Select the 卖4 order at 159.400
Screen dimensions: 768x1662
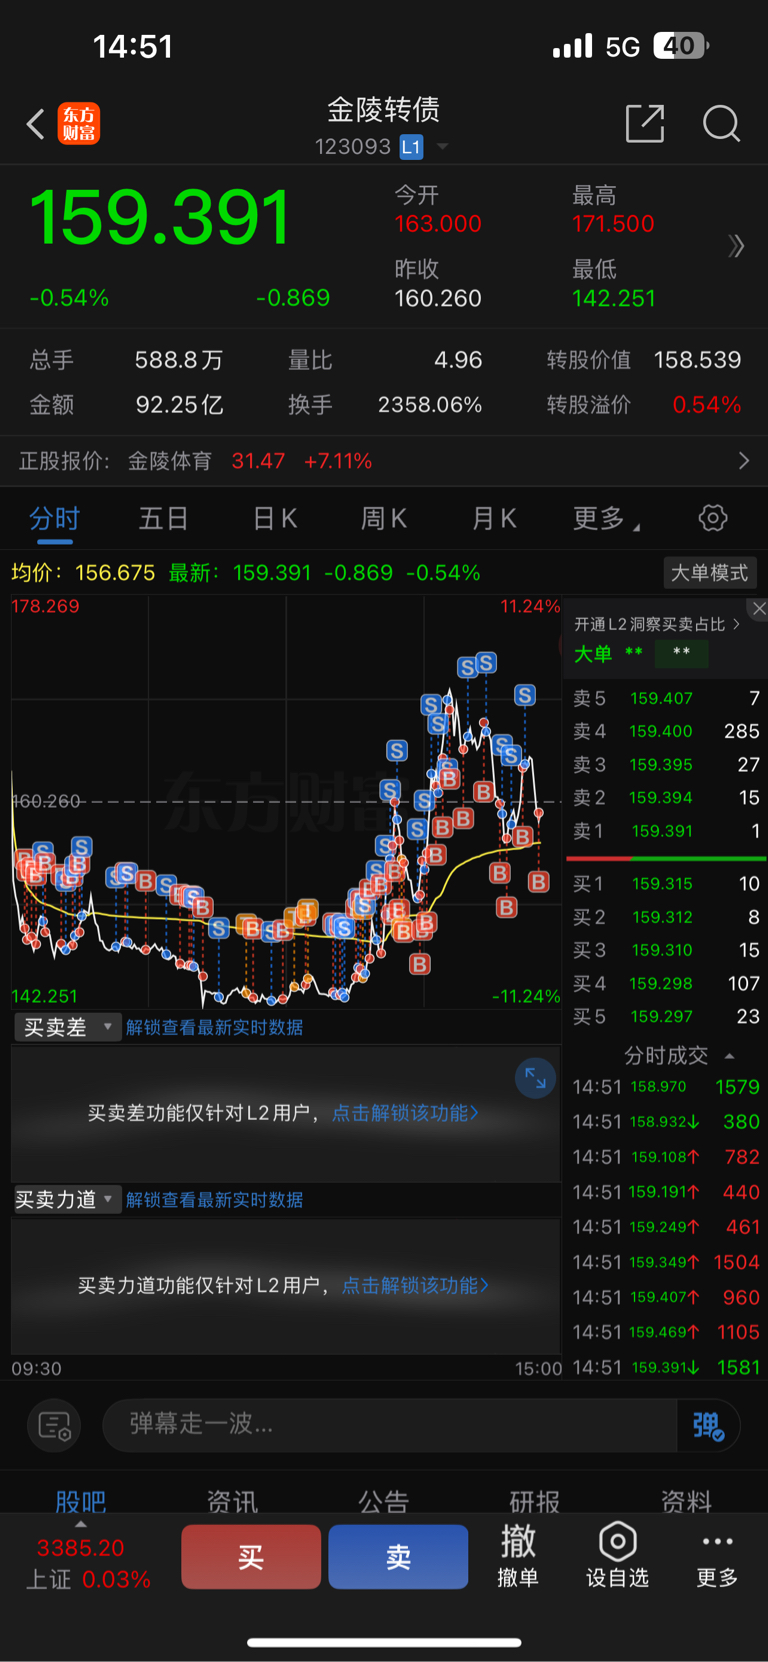pyautogui.click(x=666, y=731)
